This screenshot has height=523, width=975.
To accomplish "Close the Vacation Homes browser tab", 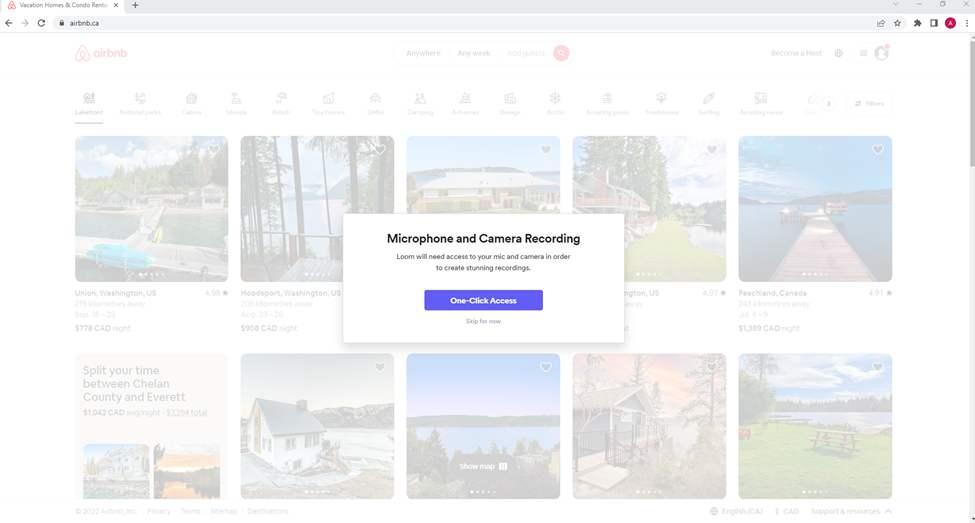I will coord(116,5).
